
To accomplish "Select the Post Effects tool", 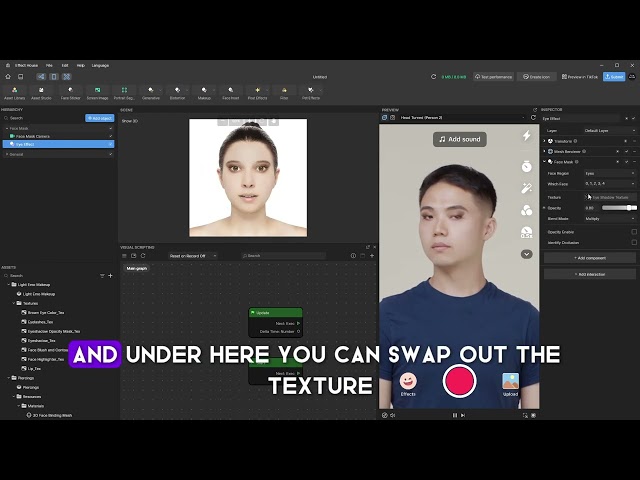I will [x=257, y=93].
